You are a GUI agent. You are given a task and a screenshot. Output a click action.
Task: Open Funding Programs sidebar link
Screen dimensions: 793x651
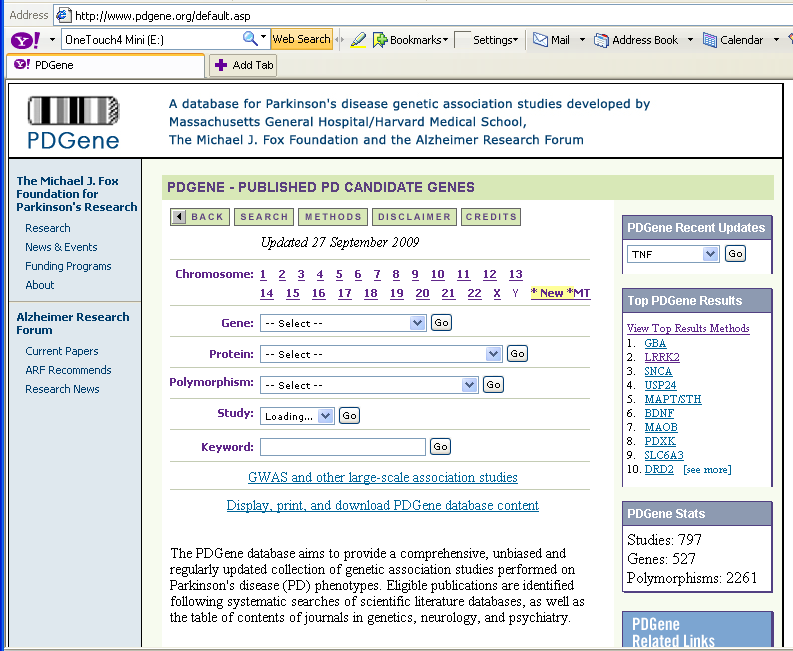(68, 267)
